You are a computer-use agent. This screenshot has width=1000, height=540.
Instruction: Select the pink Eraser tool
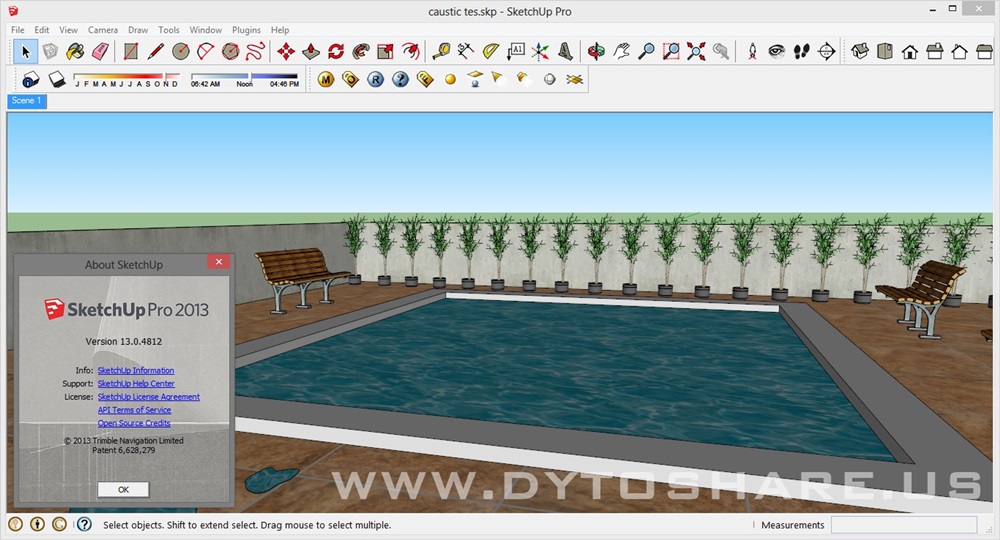coord(100,52)
